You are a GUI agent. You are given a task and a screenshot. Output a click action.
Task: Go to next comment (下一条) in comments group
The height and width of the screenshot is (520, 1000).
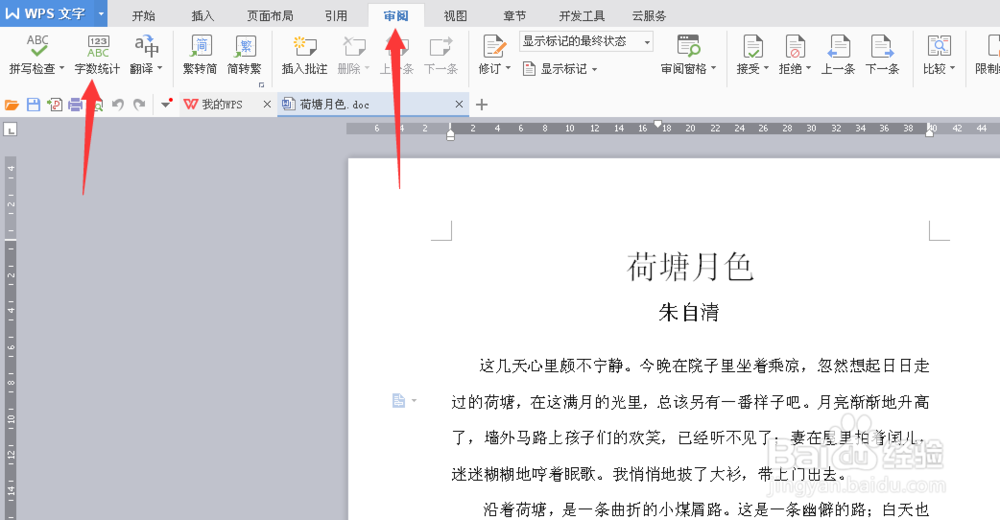[441, 54]
